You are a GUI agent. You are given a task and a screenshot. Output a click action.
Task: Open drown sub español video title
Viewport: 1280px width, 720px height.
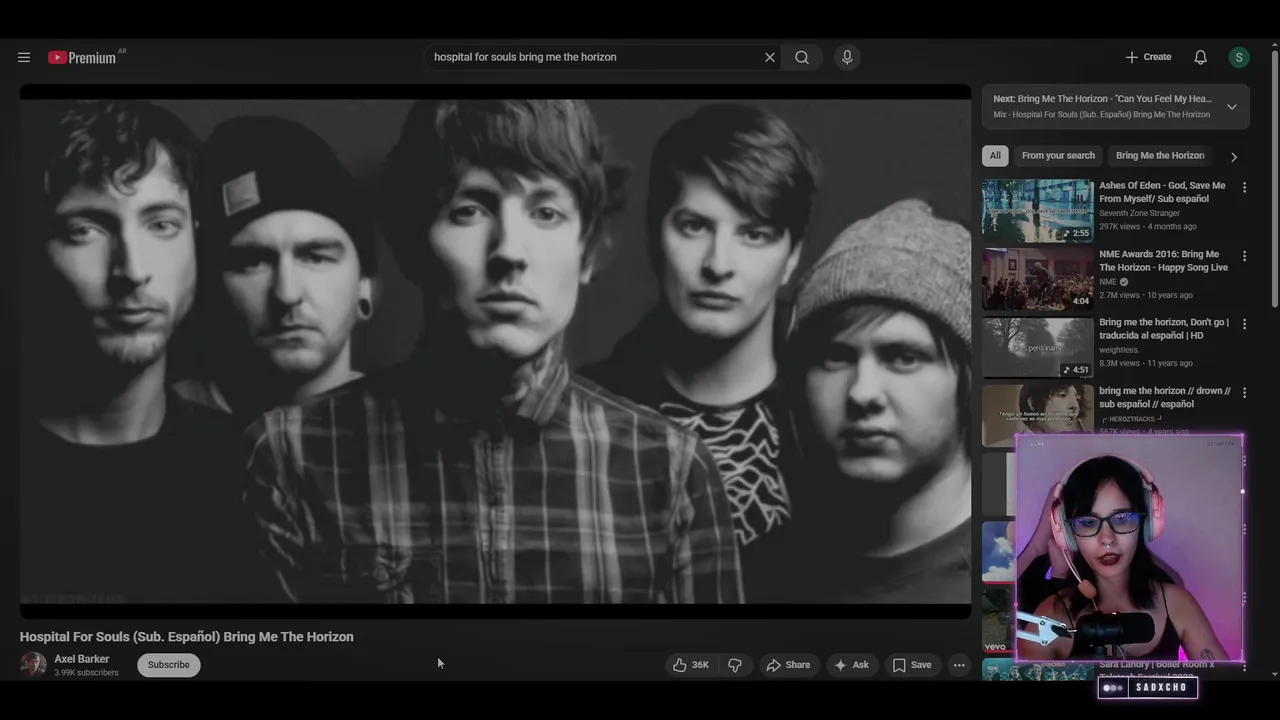point(1165,397)
